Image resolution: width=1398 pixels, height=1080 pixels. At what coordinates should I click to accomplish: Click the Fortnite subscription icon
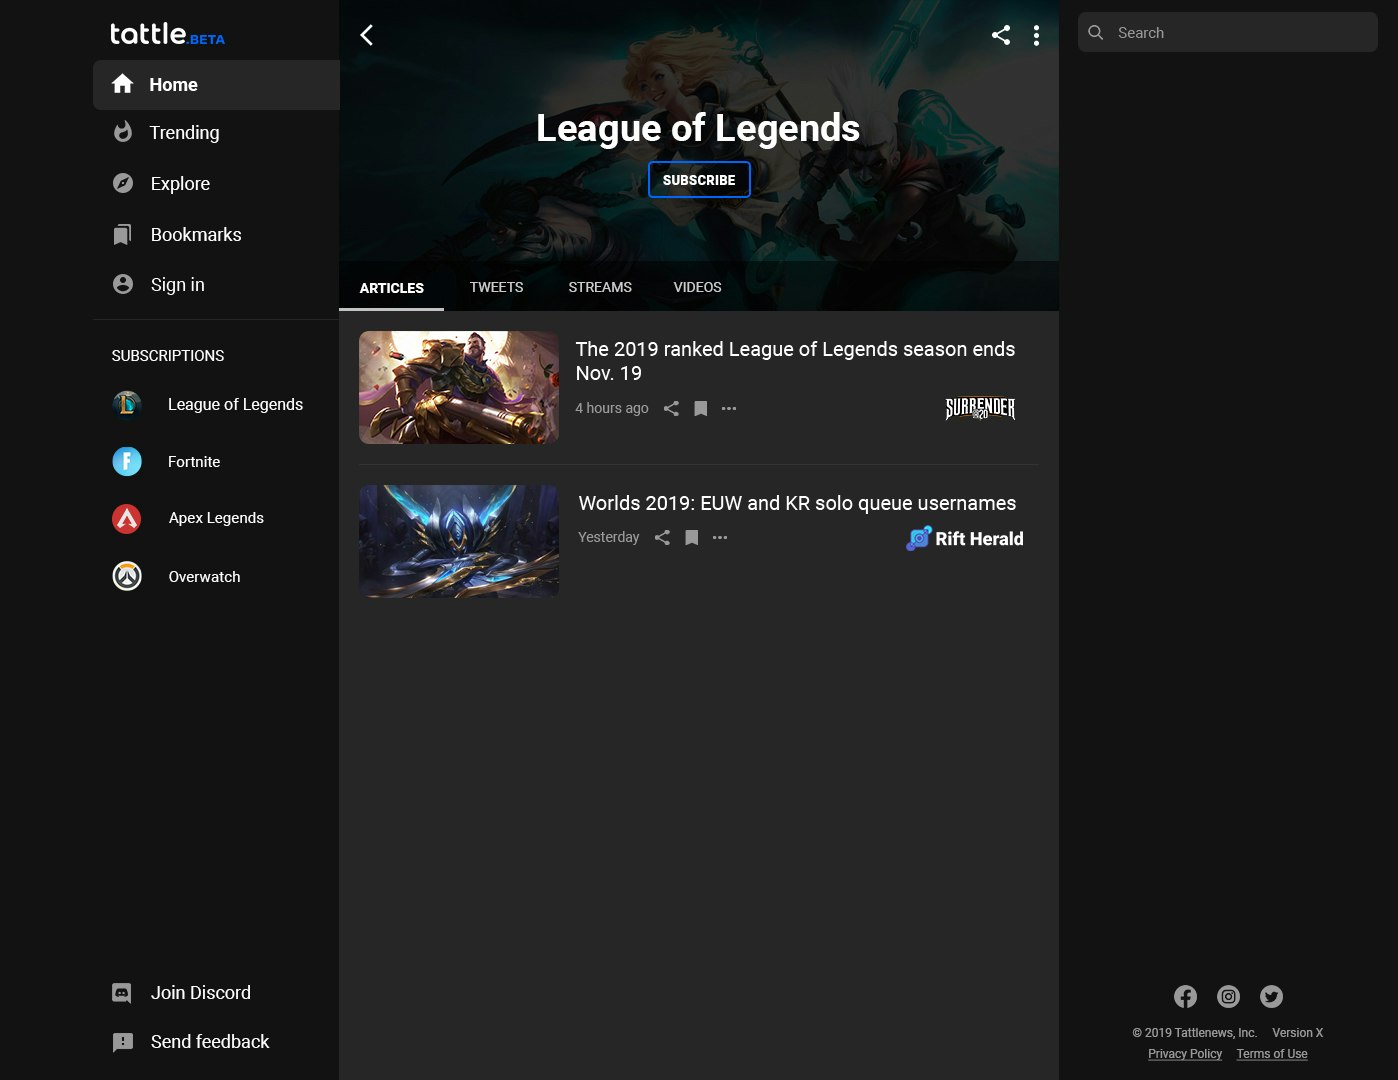pos(127,461)
